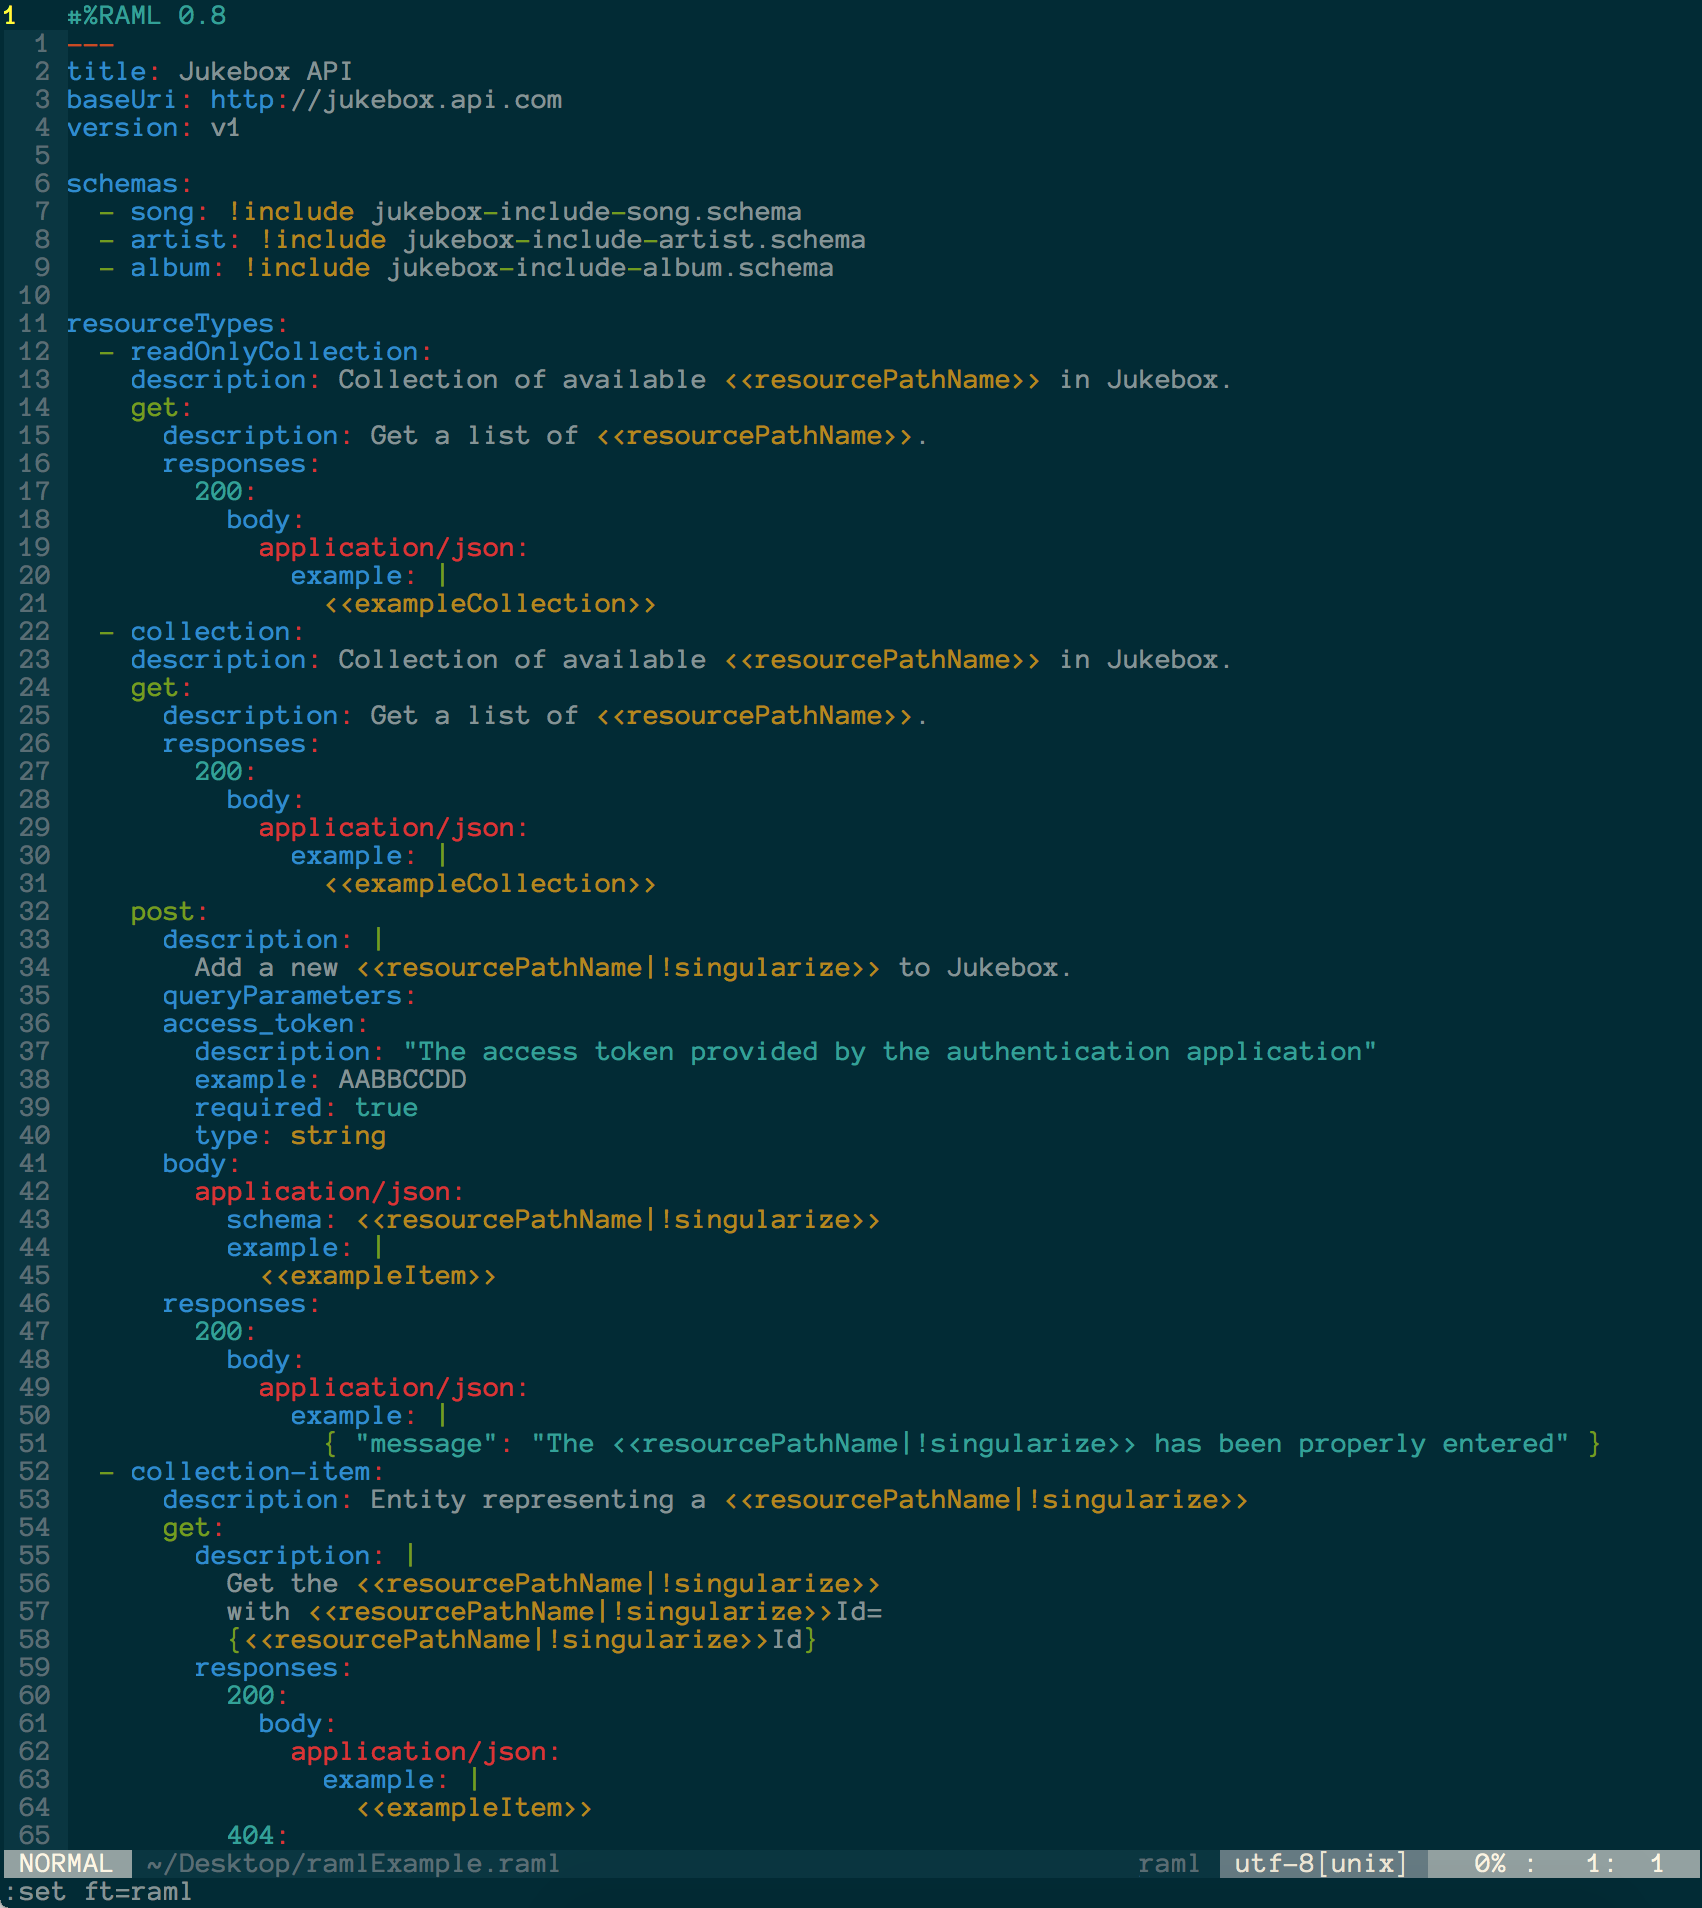Click '<<exampleCollection>>' on line 21

point(490,603)
